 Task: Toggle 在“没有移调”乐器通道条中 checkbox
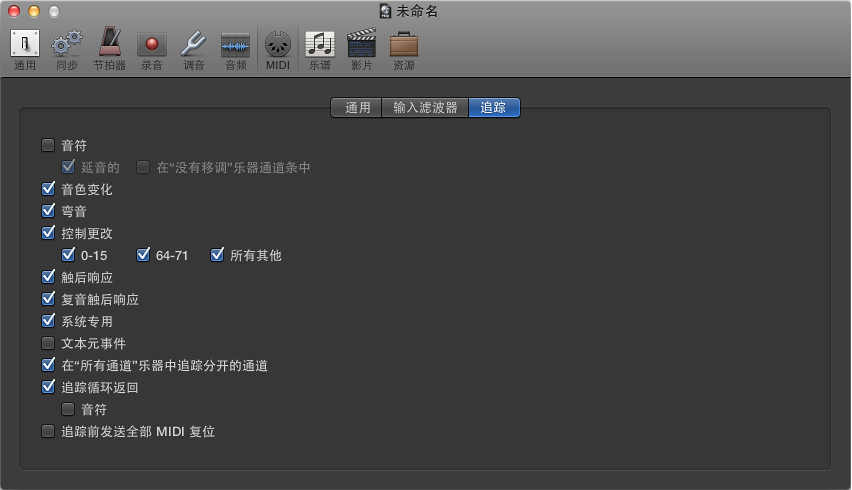[143, 167]
